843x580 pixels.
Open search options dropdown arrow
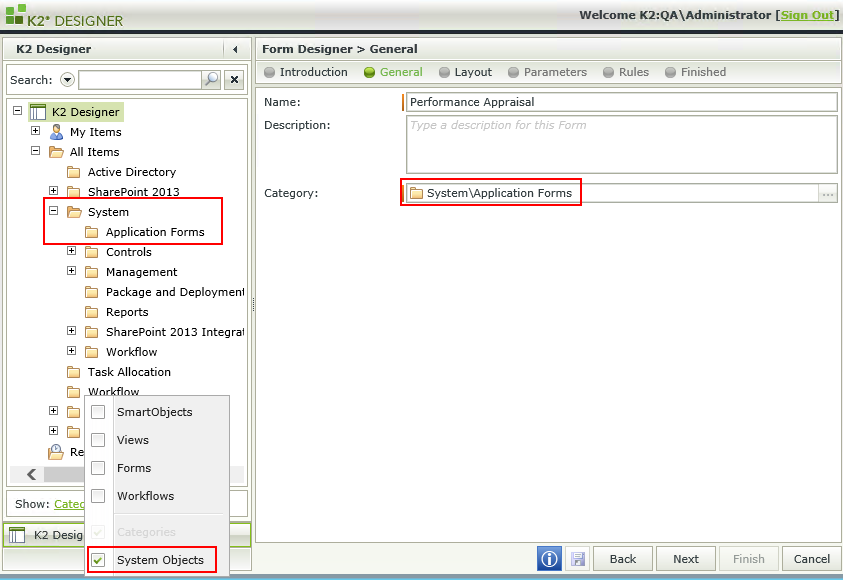67,80
